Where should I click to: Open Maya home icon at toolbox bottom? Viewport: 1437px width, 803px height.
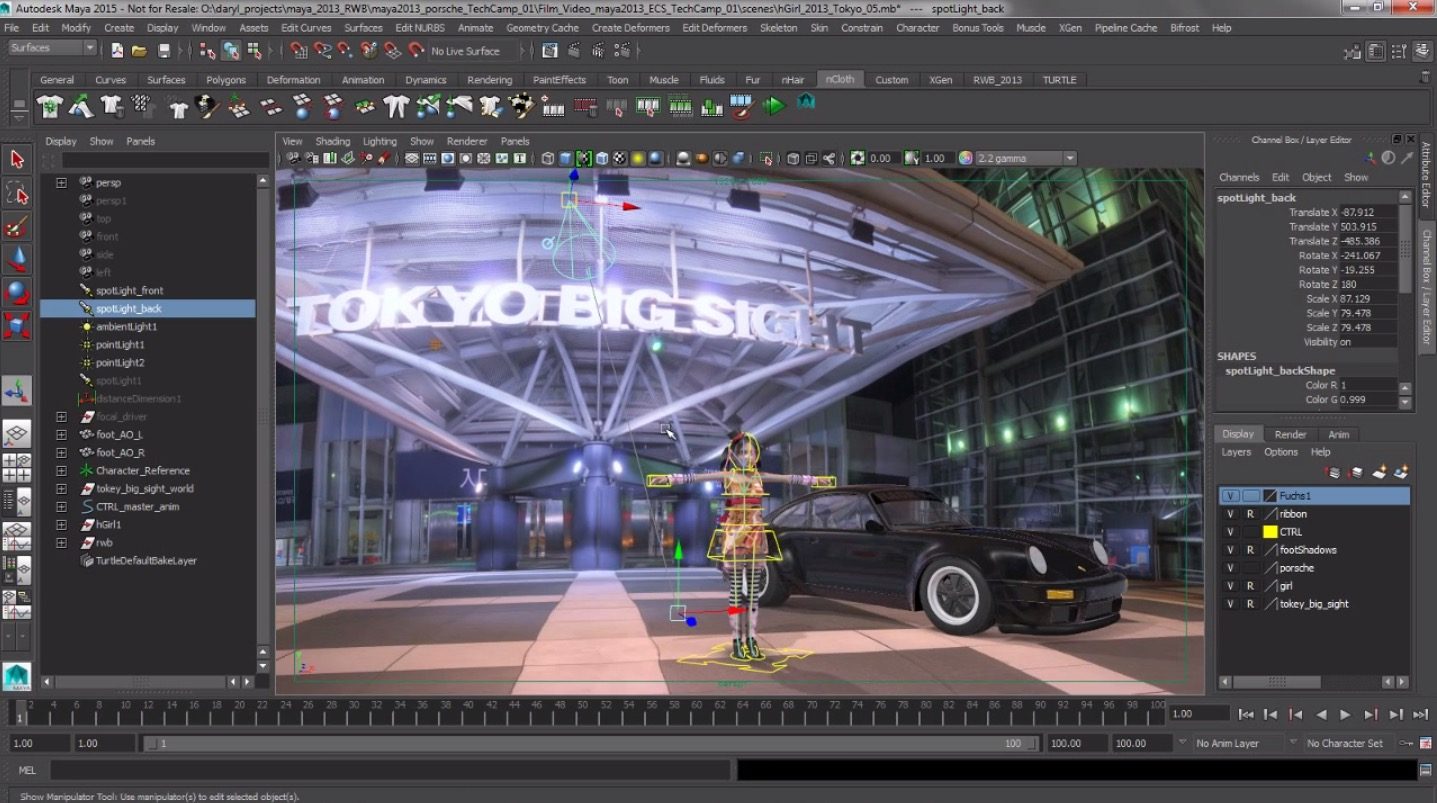[x=17, y=676]
